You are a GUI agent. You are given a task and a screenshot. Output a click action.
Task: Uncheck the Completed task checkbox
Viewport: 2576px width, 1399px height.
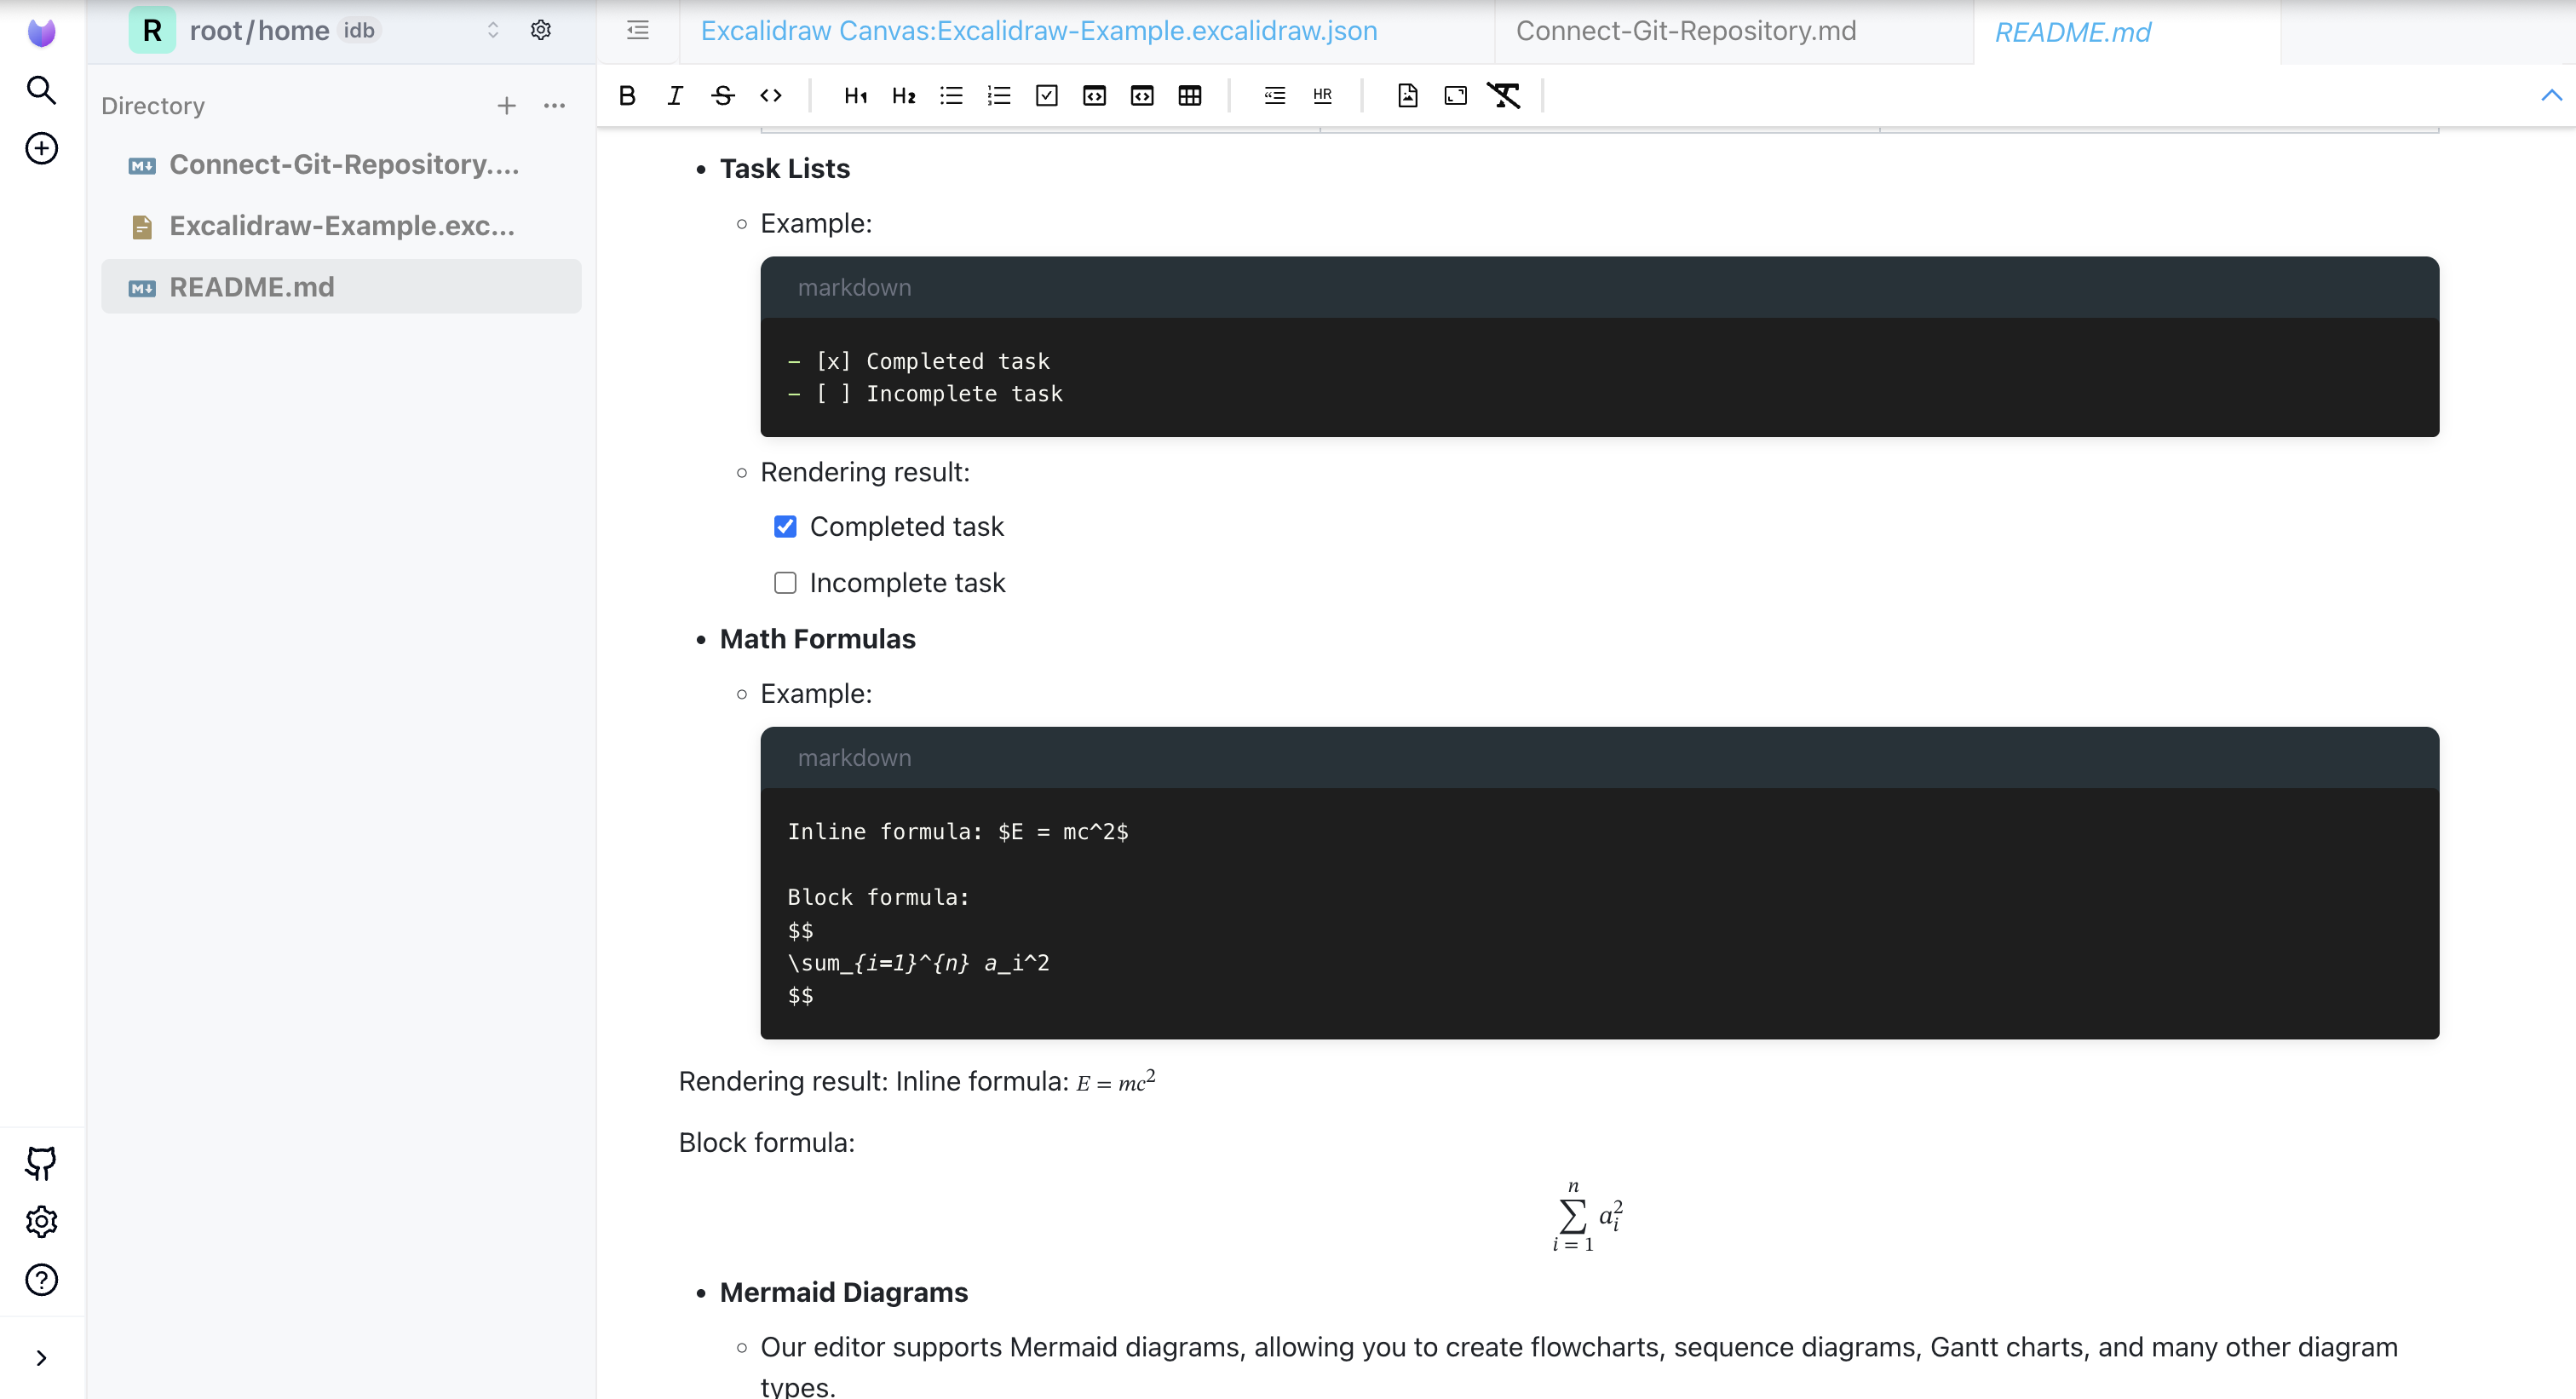(x=785, y=526)
